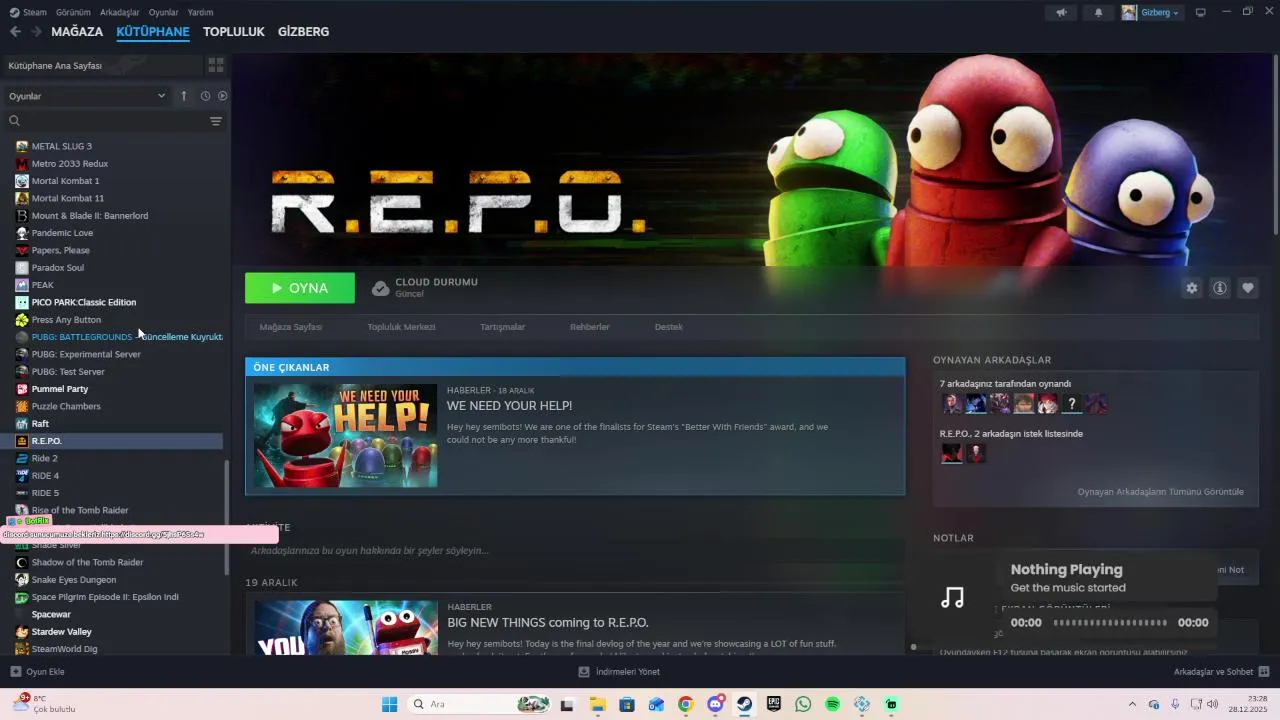Open the Mağaza Sayfası game tab
Viewport: 1280px width, 720px height.
click(291, 327)
